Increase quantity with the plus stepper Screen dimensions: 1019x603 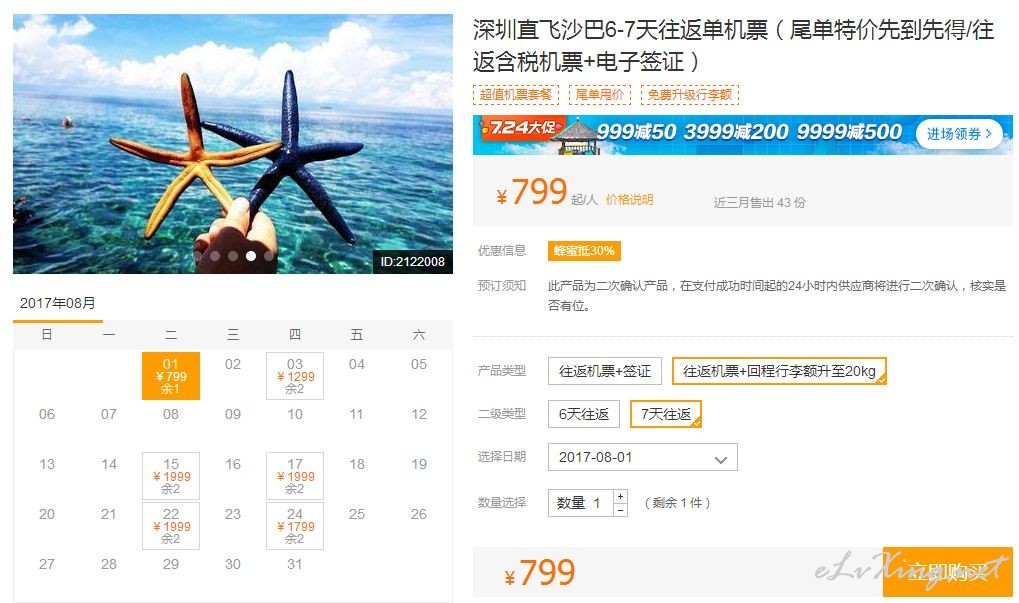pos(621,496)
